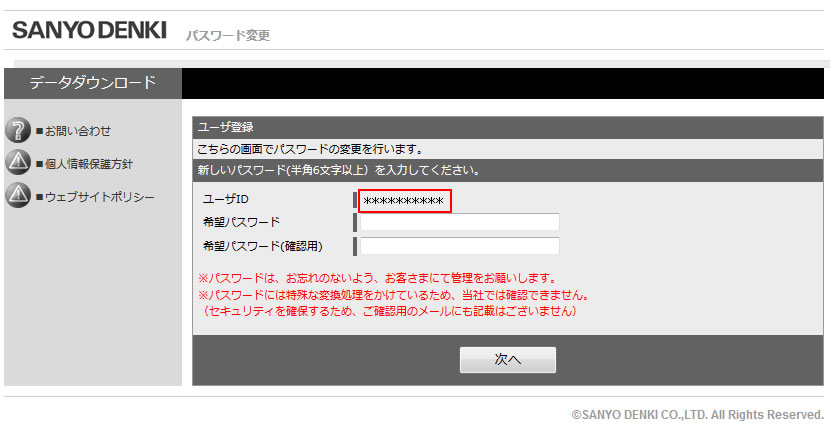Click the パスワード変更 page title
Image resolution: width=830 pixels, height=427 pixels.
pyautogui.click(x=228, y=35)
